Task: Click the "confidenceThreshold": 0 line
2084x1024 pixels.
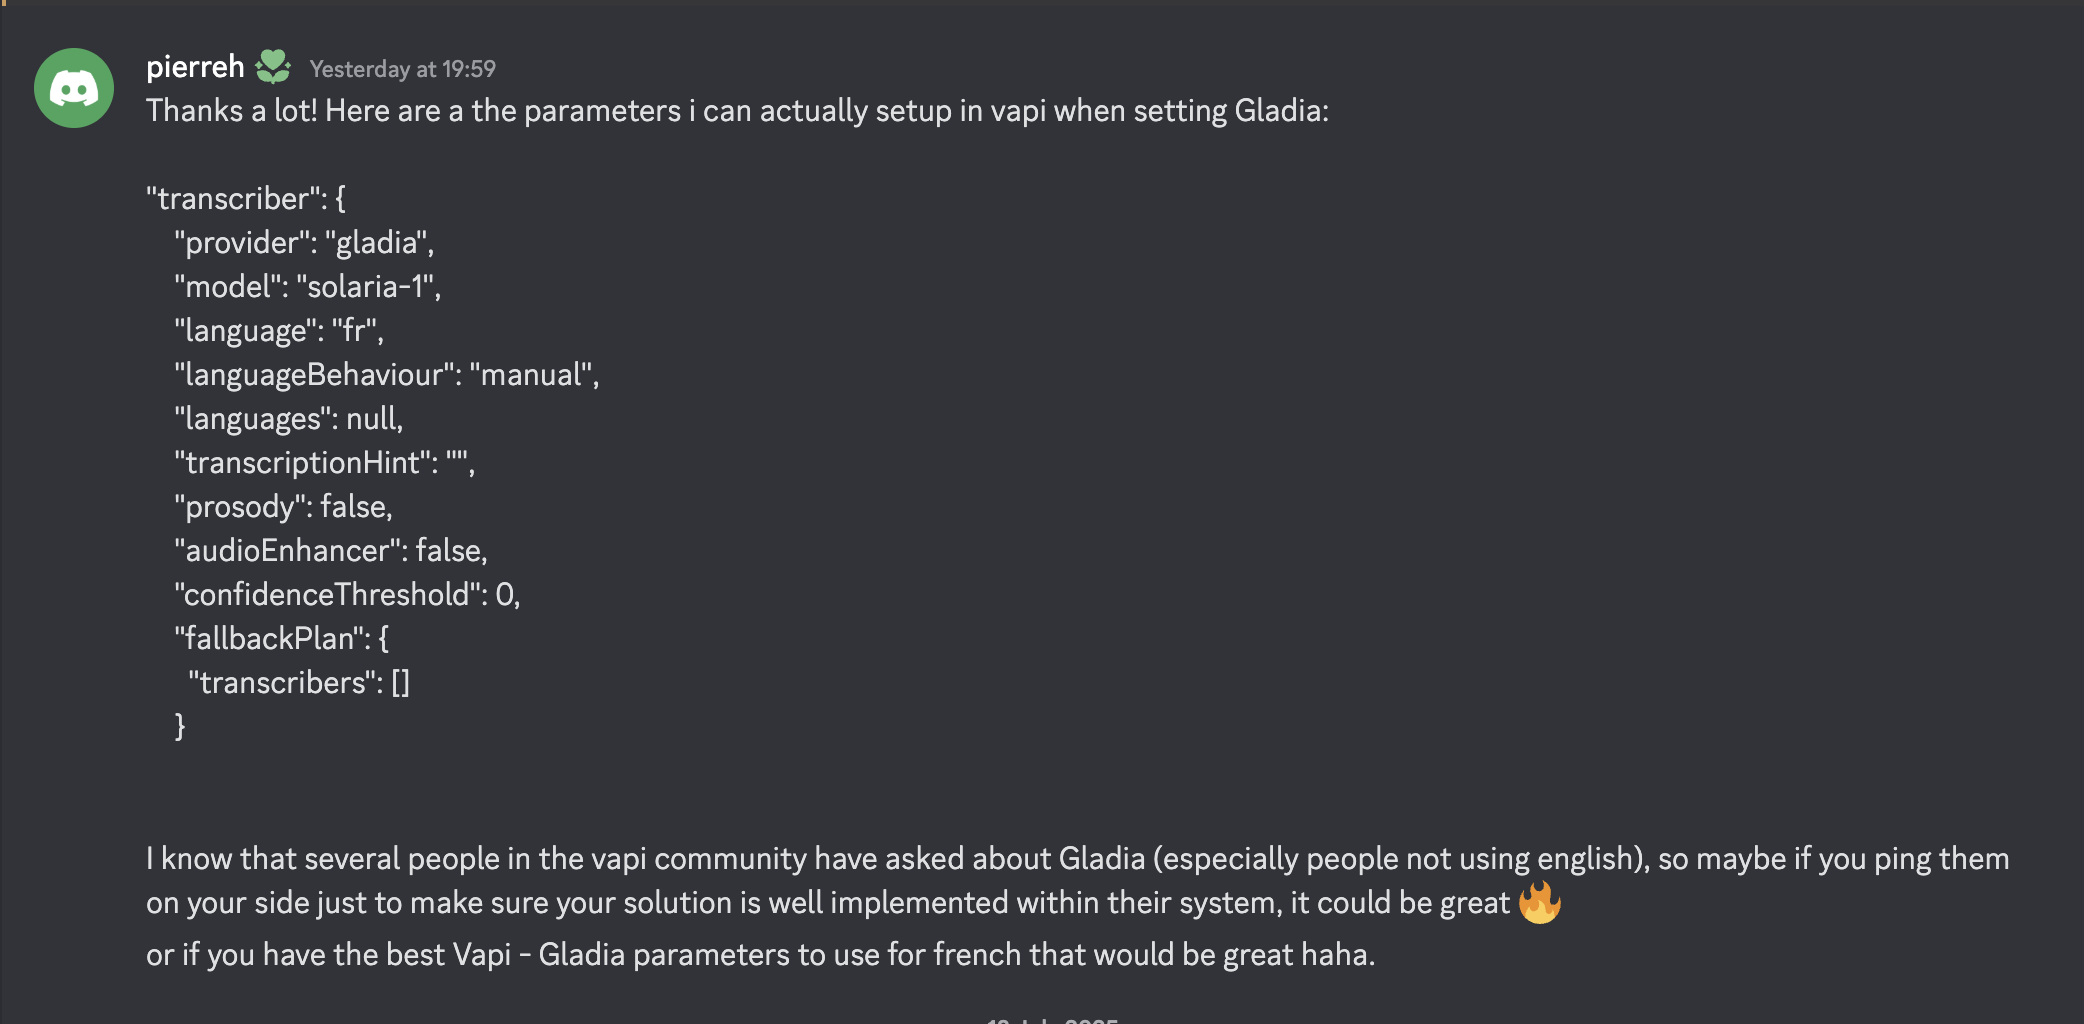Action: pyautogui.click(x=347, y=594)
